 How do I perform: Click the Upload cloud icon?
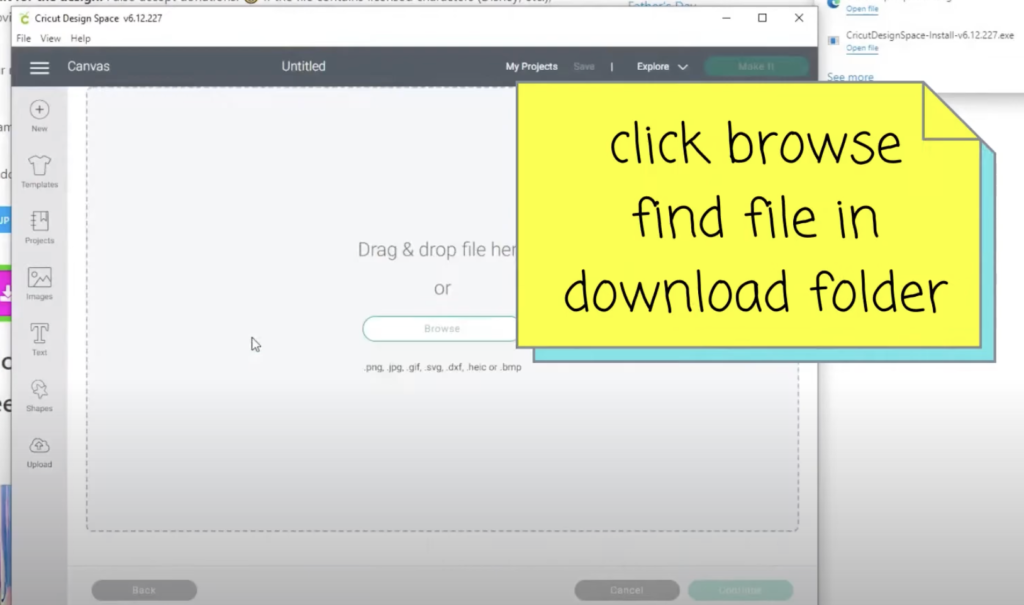(x=40, y=446)
